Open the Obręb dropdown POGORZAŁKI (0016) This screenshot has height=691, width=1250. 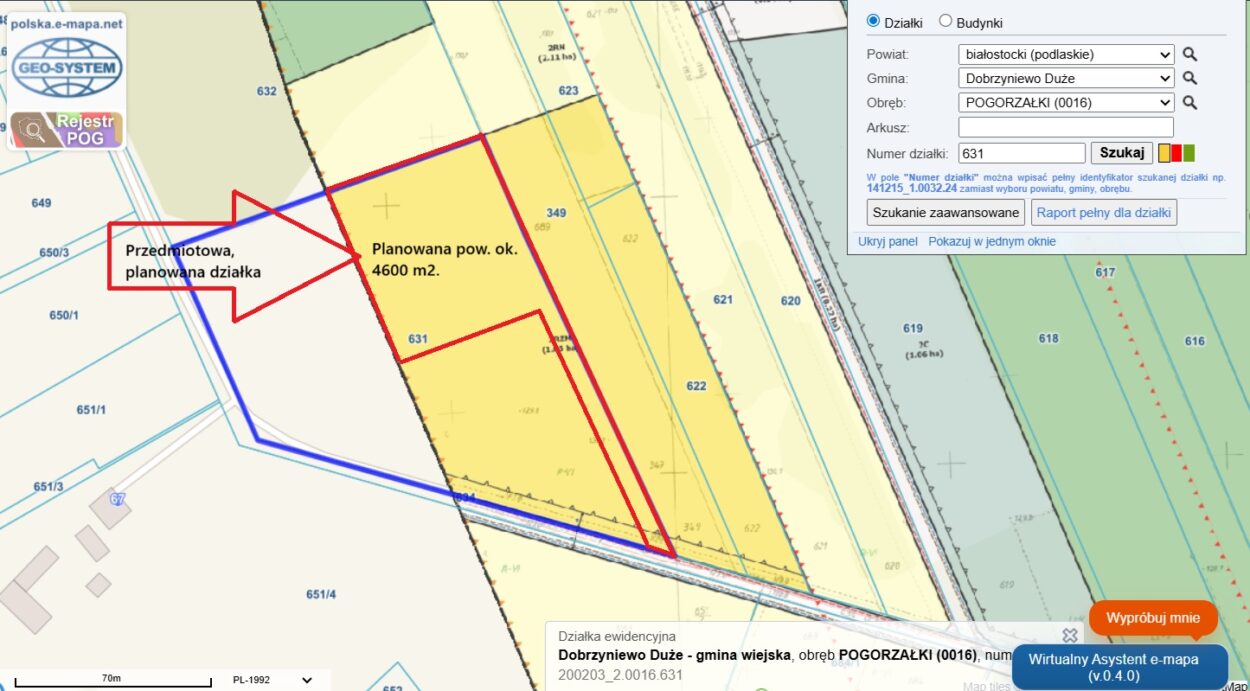point(1066,102)
